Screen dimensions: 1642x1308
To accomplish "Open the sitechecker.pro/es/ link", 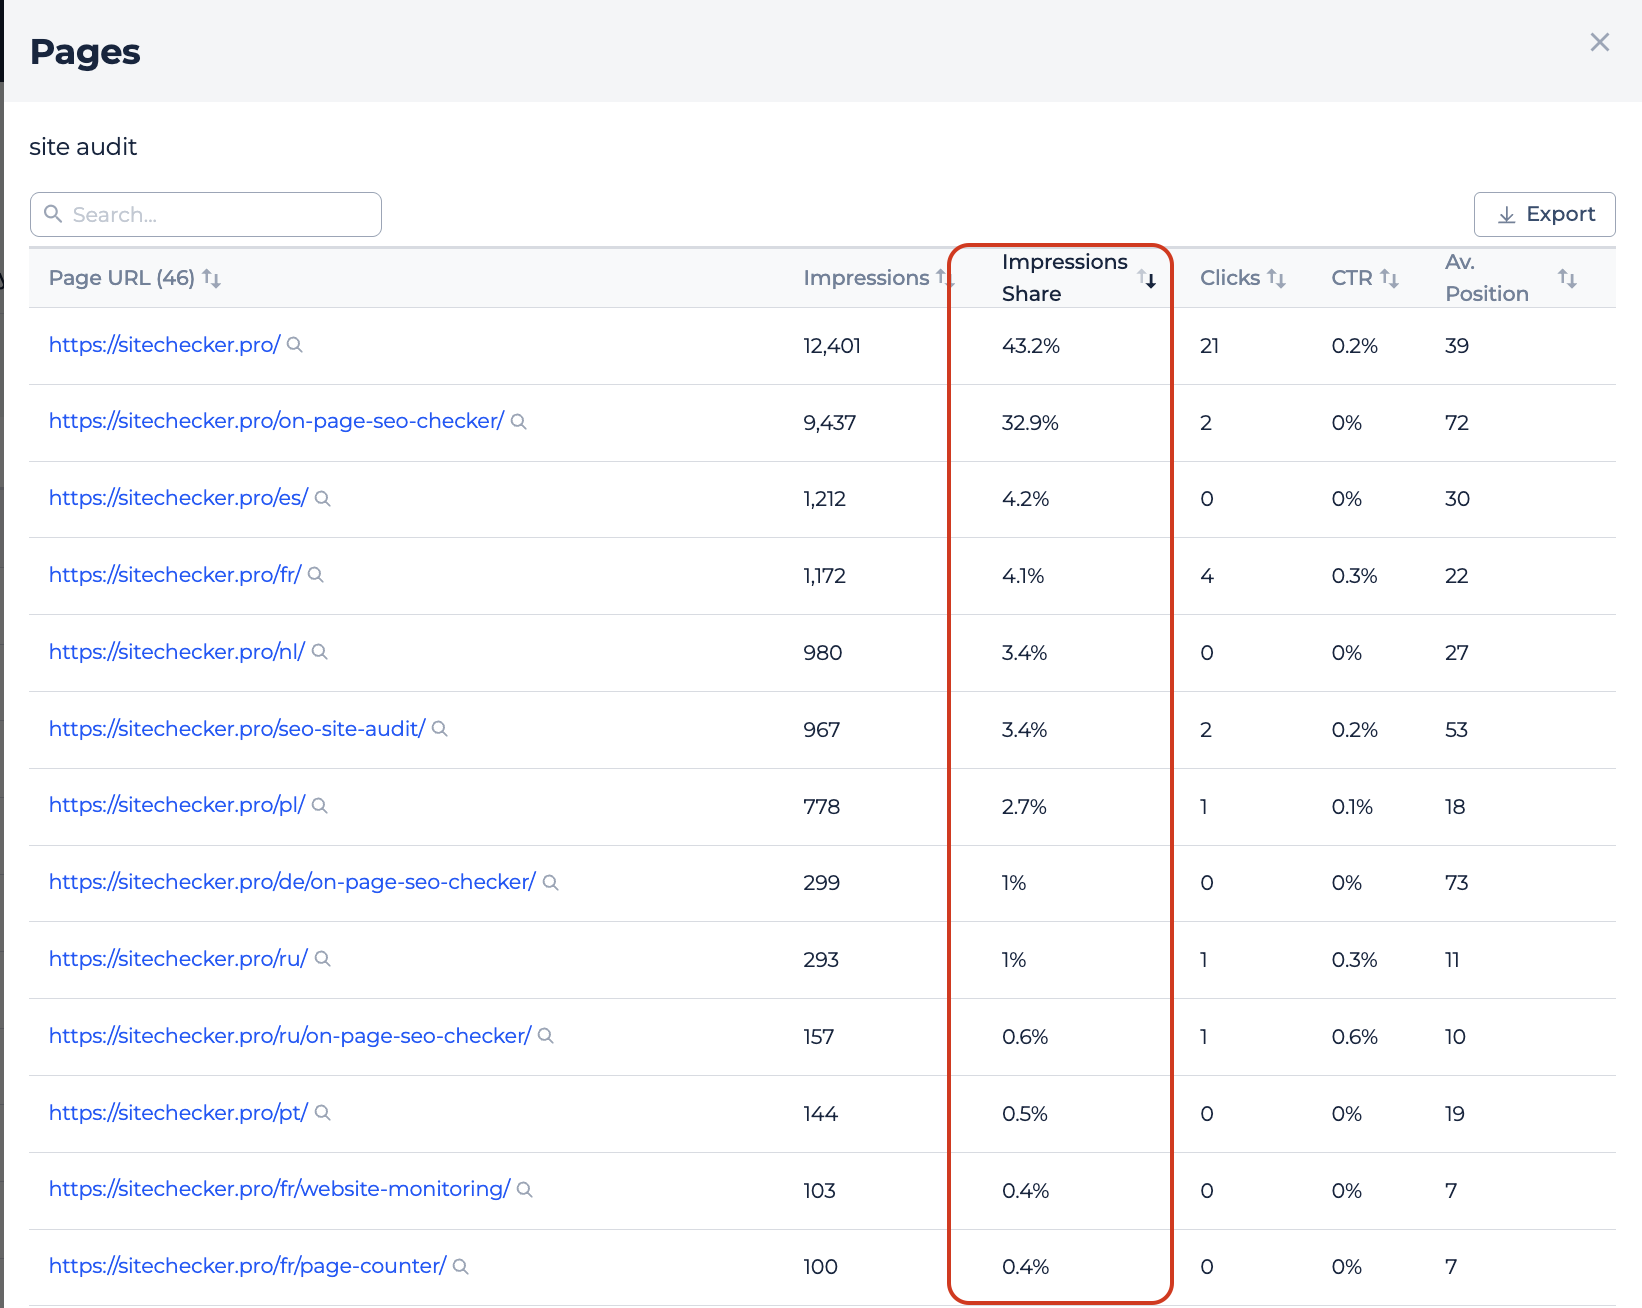I will pyautogui.click(x=178, y=498).
